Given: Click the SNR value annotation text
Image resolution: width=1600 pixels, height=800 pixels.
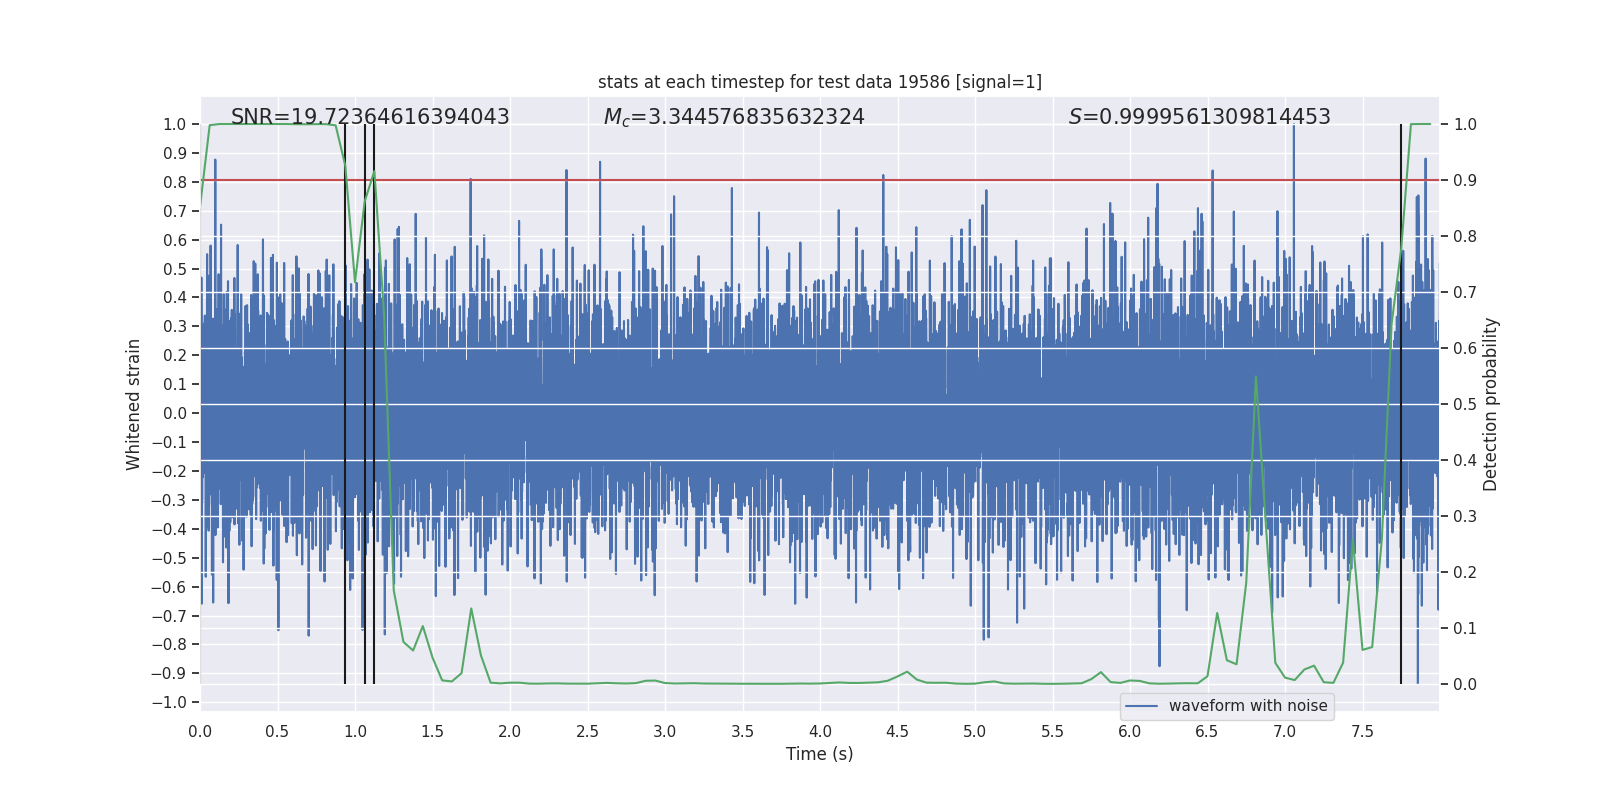Looking at the screenshot, I should click(x=370, y=117).
